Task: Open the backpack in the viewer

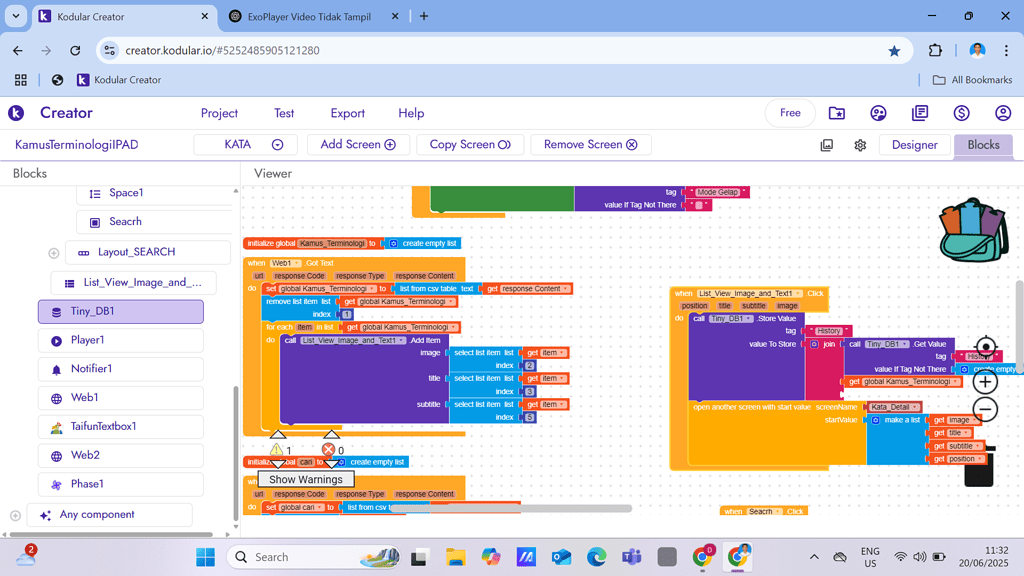Action: (x=973, y=231)
